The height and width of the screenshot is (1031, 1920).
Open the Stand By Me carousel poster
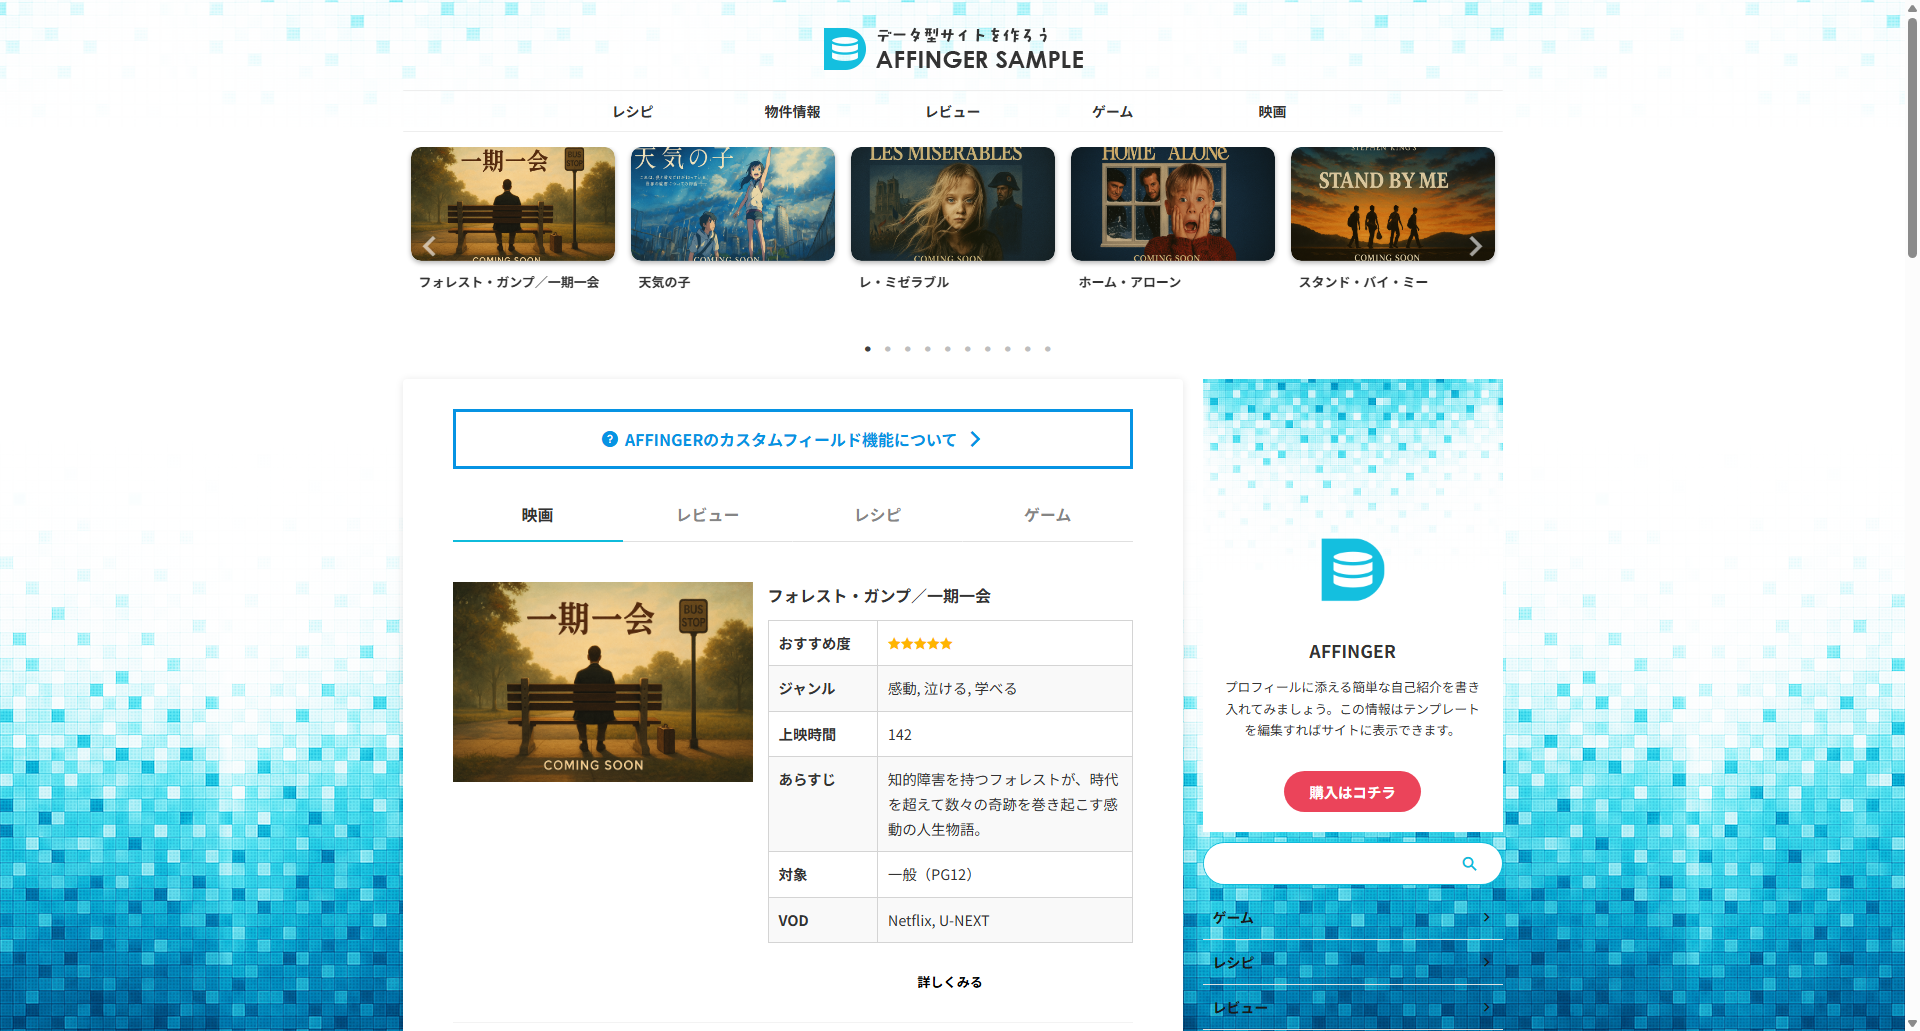point(1393,204)
